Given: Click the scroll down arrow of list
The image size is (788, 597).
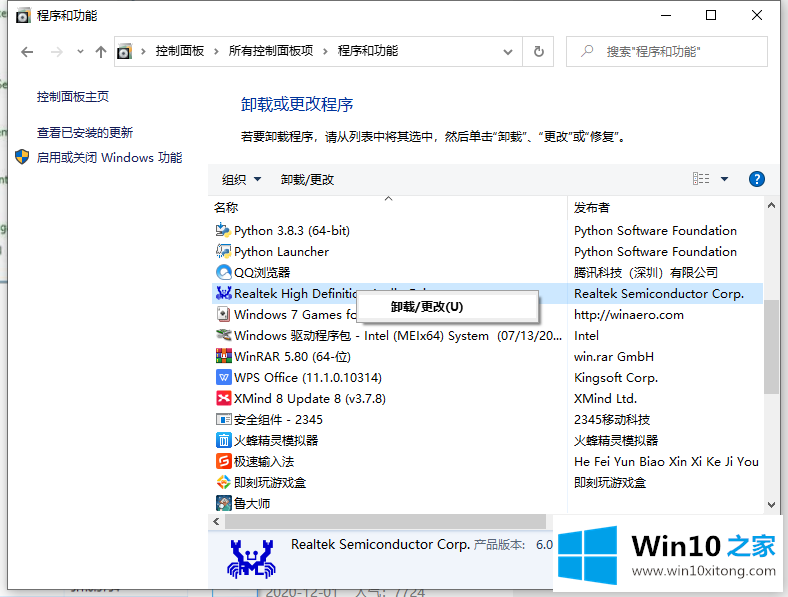Looking at the screenshot, I should click(771, 505).
